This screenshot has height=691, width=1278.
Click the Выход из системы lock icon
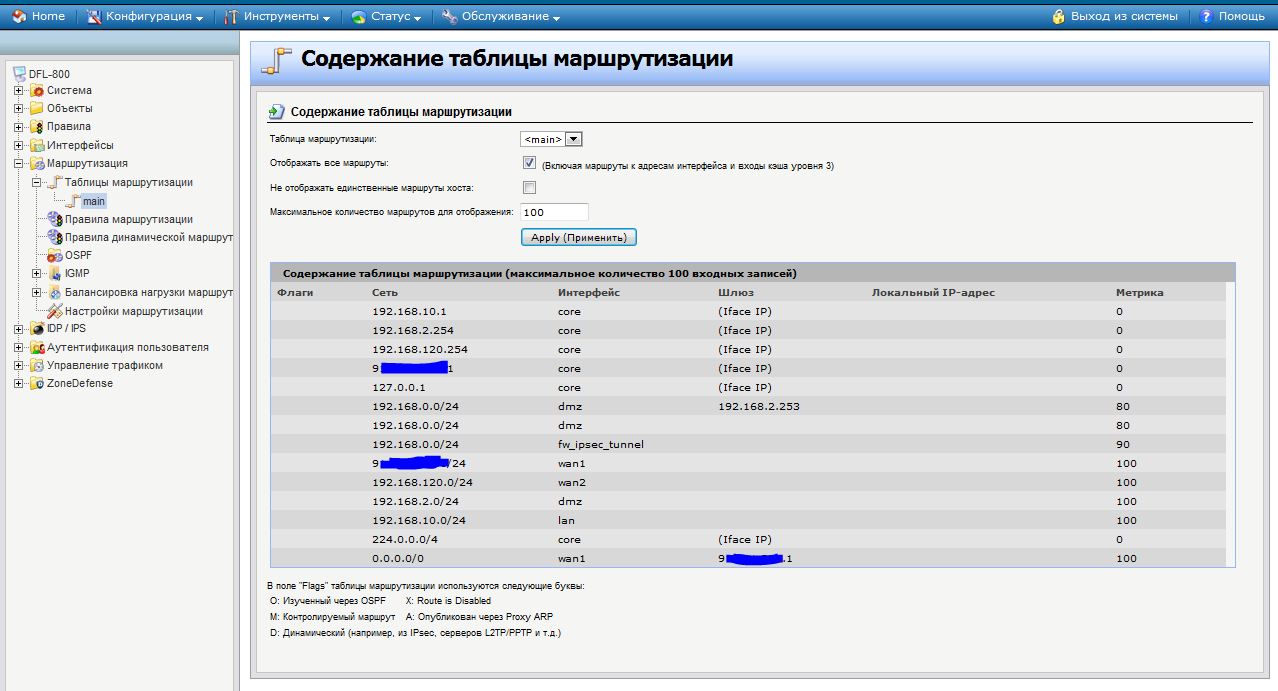click(x=1059, y=16)
